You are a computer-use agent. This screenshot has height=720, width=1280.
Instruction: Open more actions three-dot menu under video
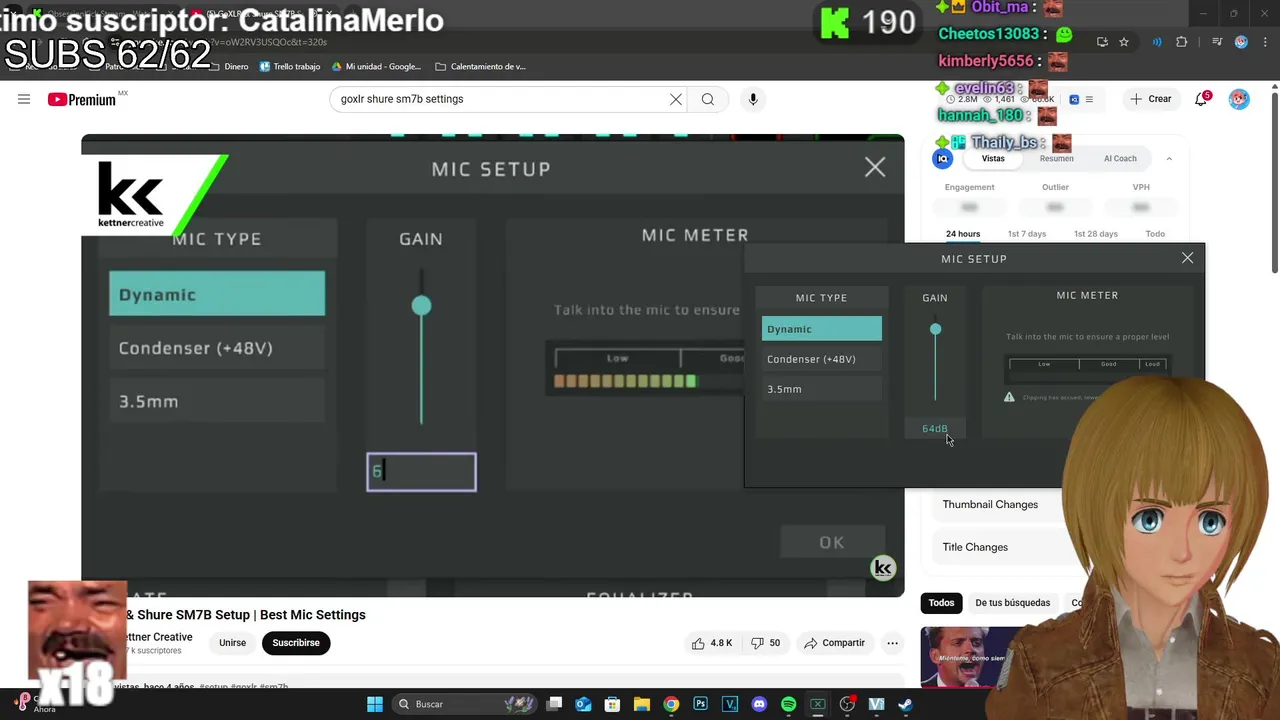coord(892,643)
